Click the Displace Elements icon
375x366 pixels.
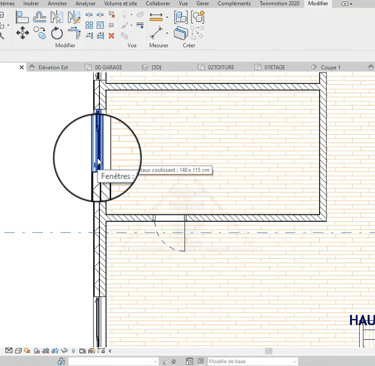[140, 14]
